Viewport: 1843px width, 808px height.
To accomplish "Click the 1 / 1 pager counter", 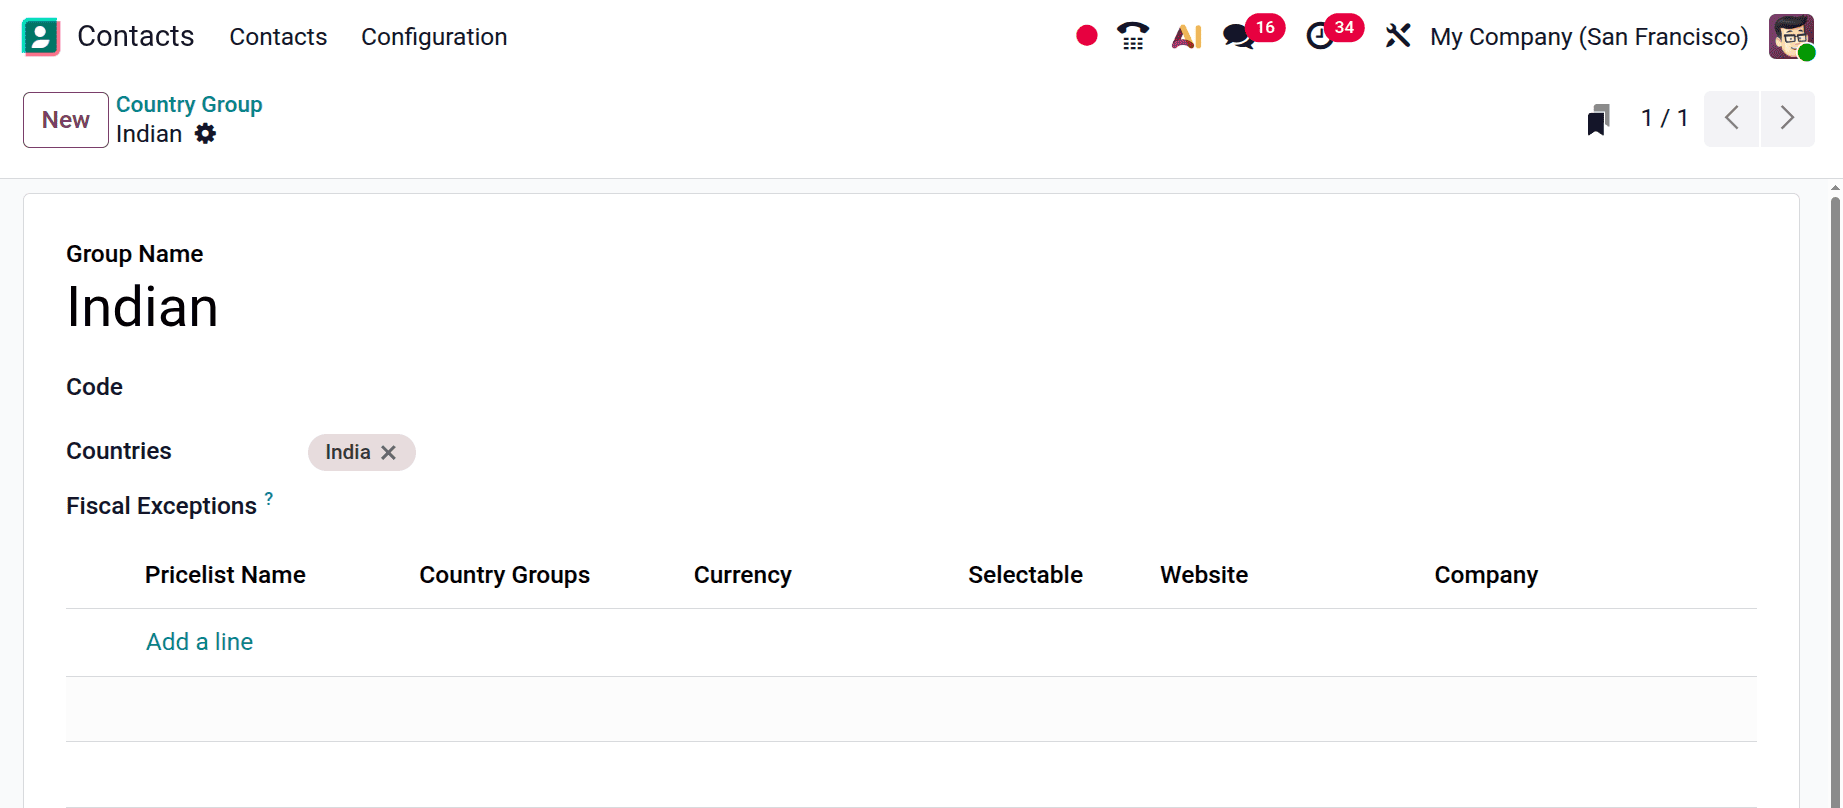I will [x=1664, y=119].
